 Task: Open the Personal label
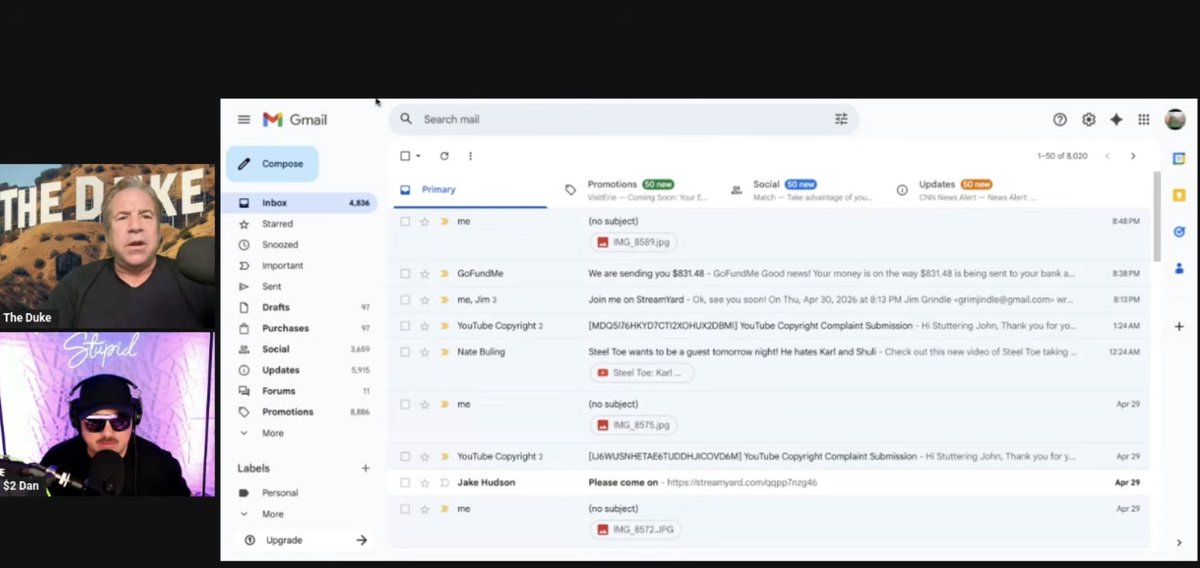280,493
